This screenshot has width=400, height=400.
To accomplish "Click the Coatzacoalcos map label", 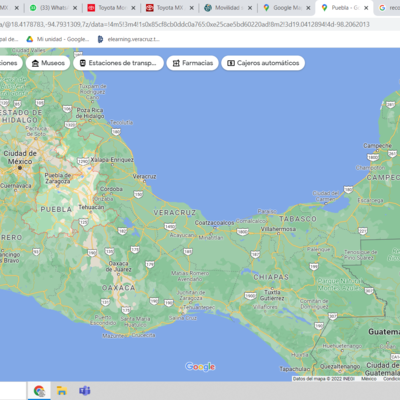I will 214,222.
